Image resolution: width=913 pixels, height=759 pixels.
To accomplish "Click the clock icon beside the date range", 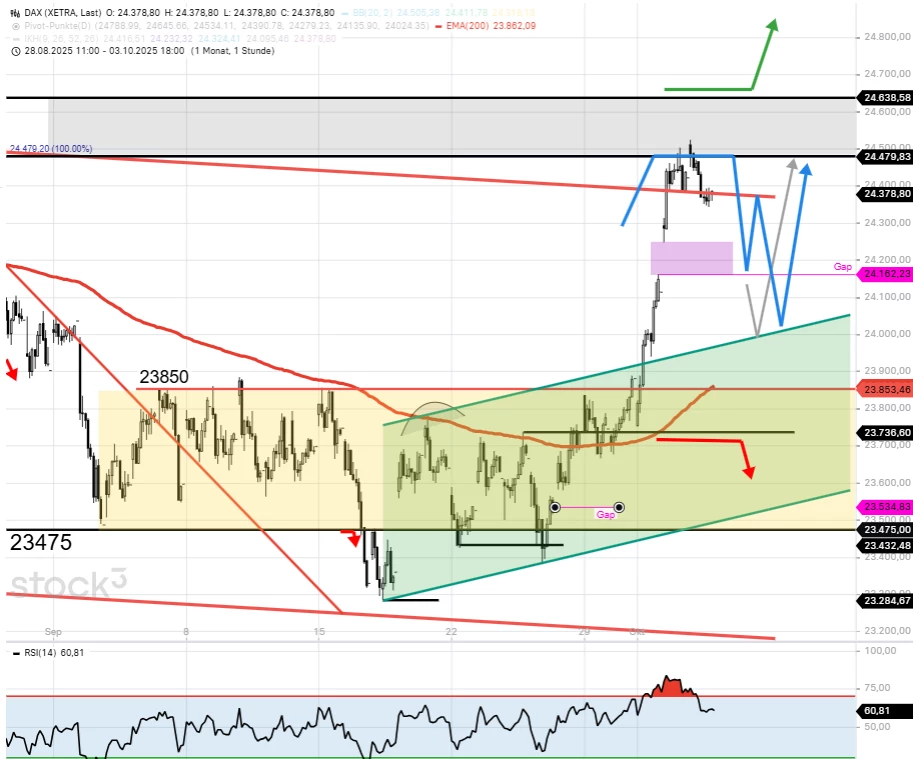I will pyautogui.click(x=15, y=49).
